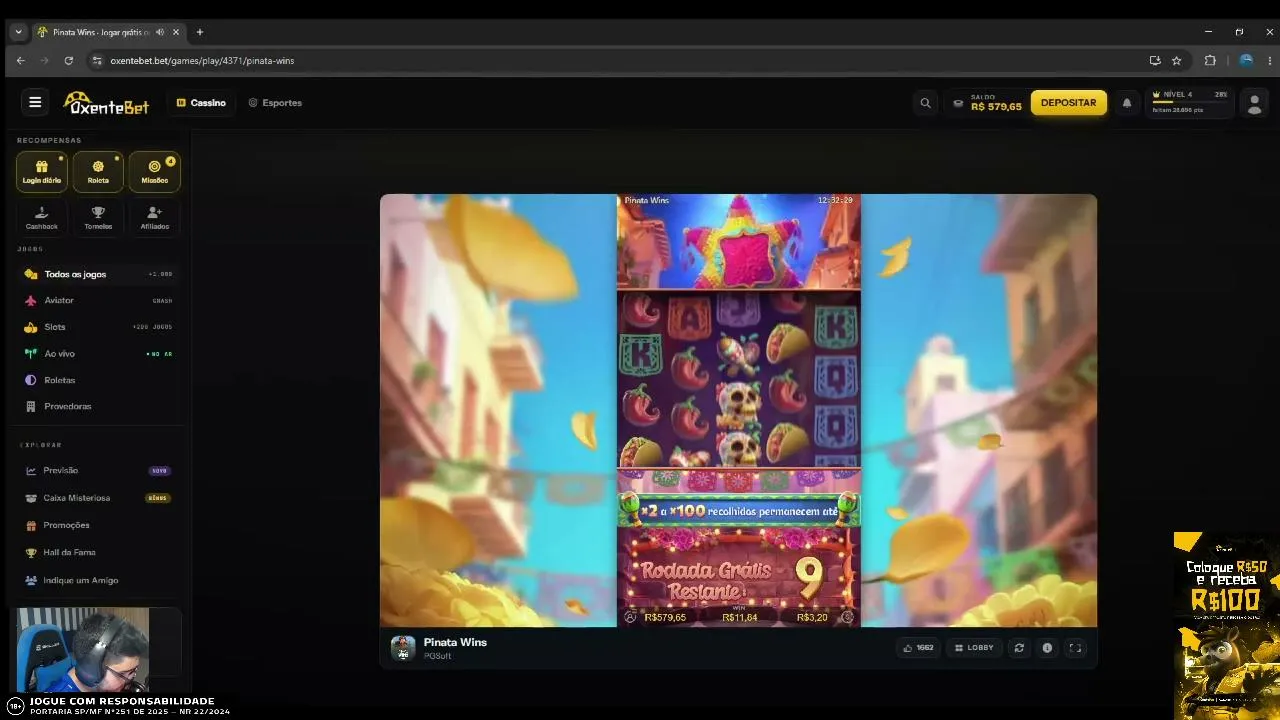Image resolution: width=1280 pixels, height=720 pixels.
Task: Like the Pinata Wins game (1662)
Action: click(x=918, y=648)
